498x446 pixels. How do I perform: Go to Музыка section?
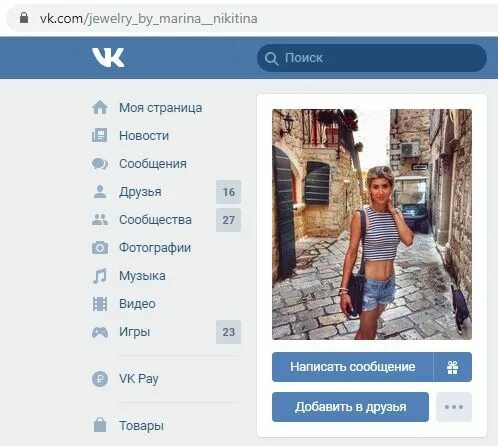click(142, 276)
